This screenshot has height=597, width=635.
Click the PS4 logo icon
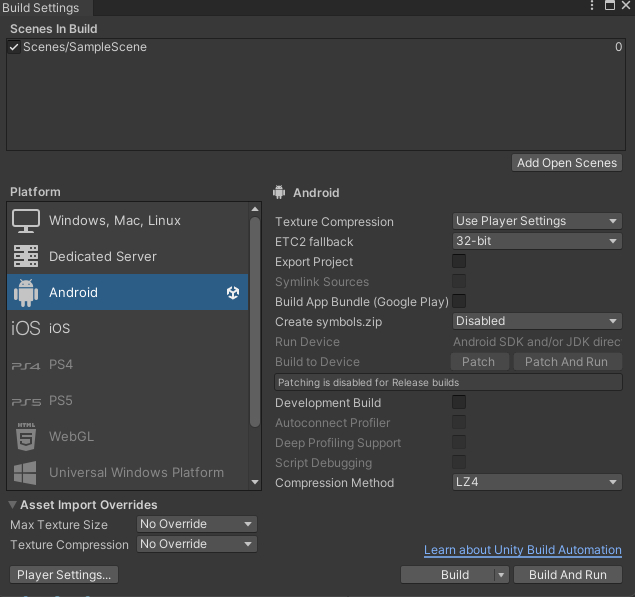26,366
